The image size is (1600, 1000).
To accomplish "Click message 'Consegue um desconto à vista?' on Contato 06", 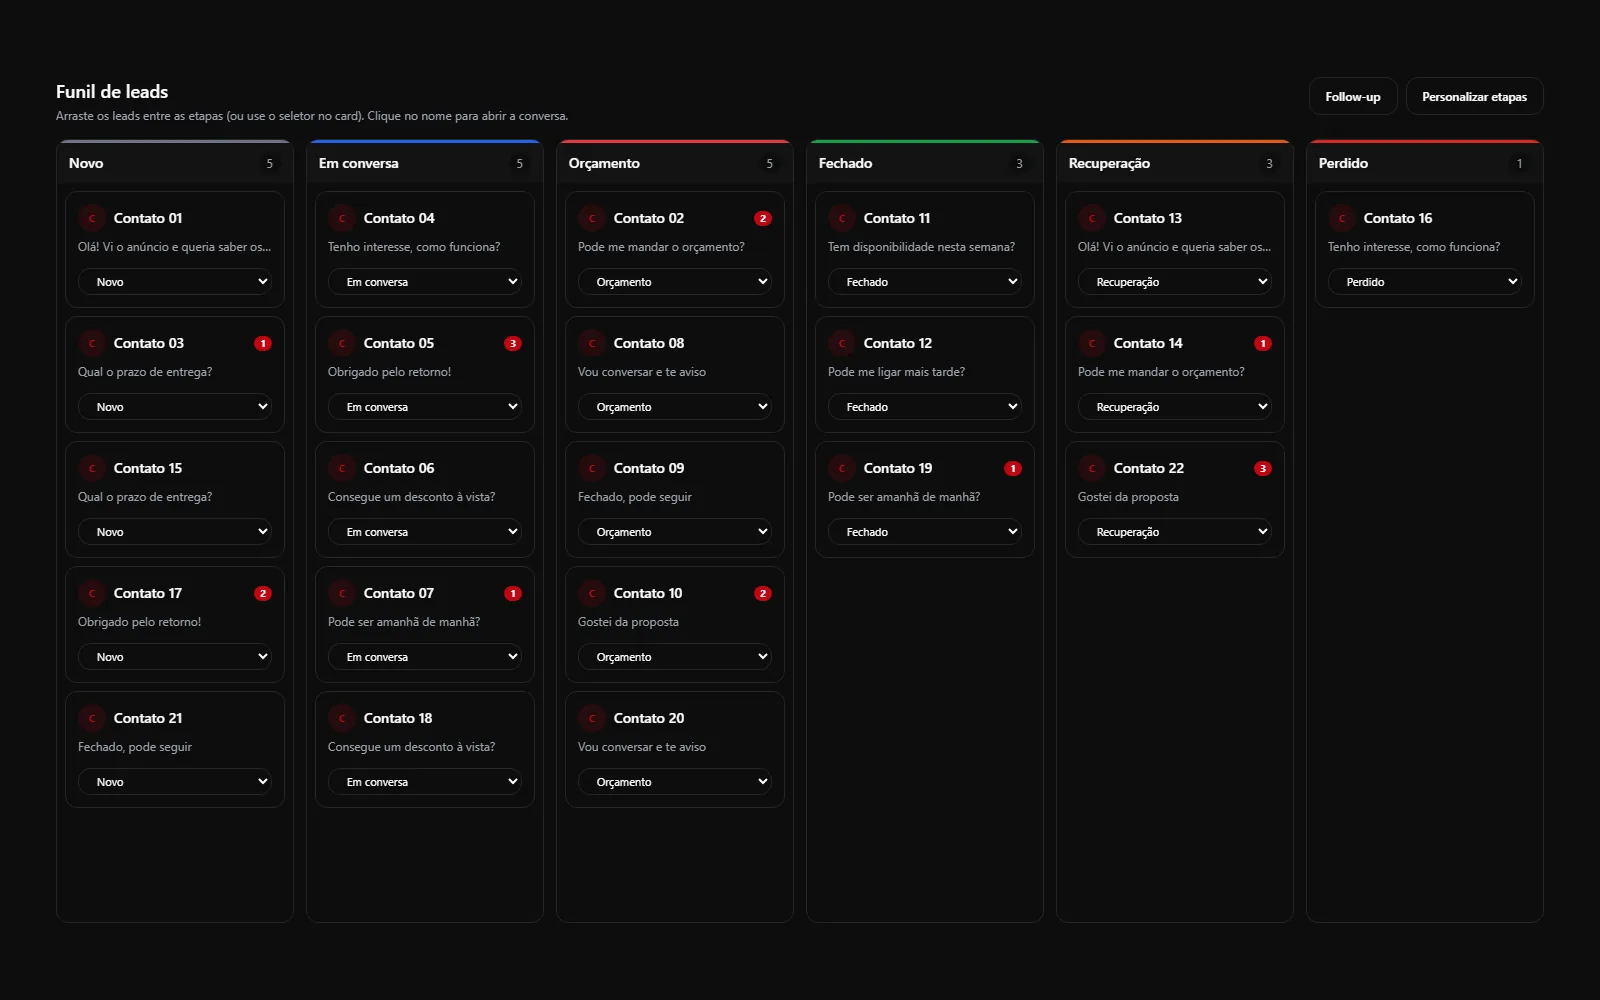I will click(x=411, y=497).
